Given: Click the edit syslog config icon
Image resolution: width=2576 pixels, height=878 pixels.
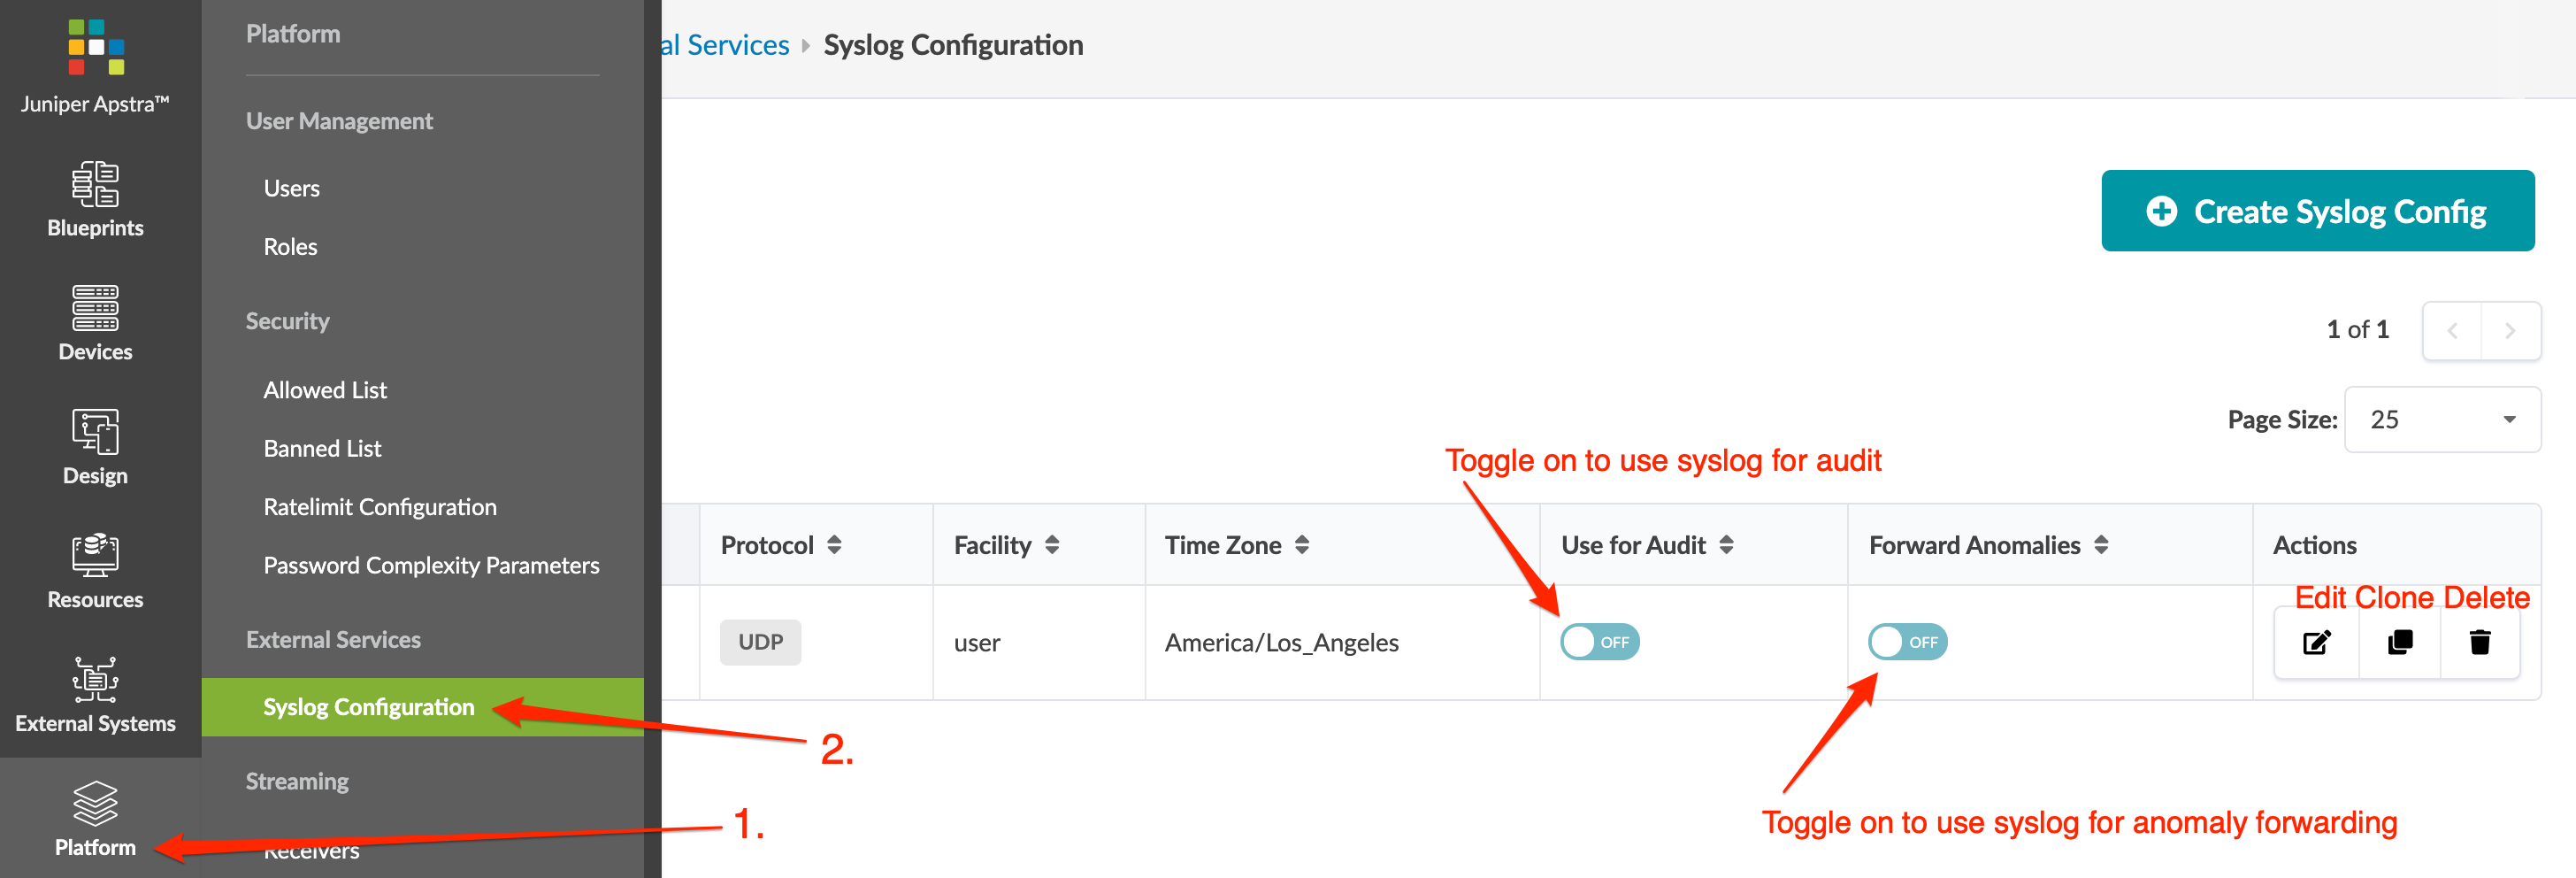Looking at the screenshot, I should pyautogui.click(x=2316, y=642).
